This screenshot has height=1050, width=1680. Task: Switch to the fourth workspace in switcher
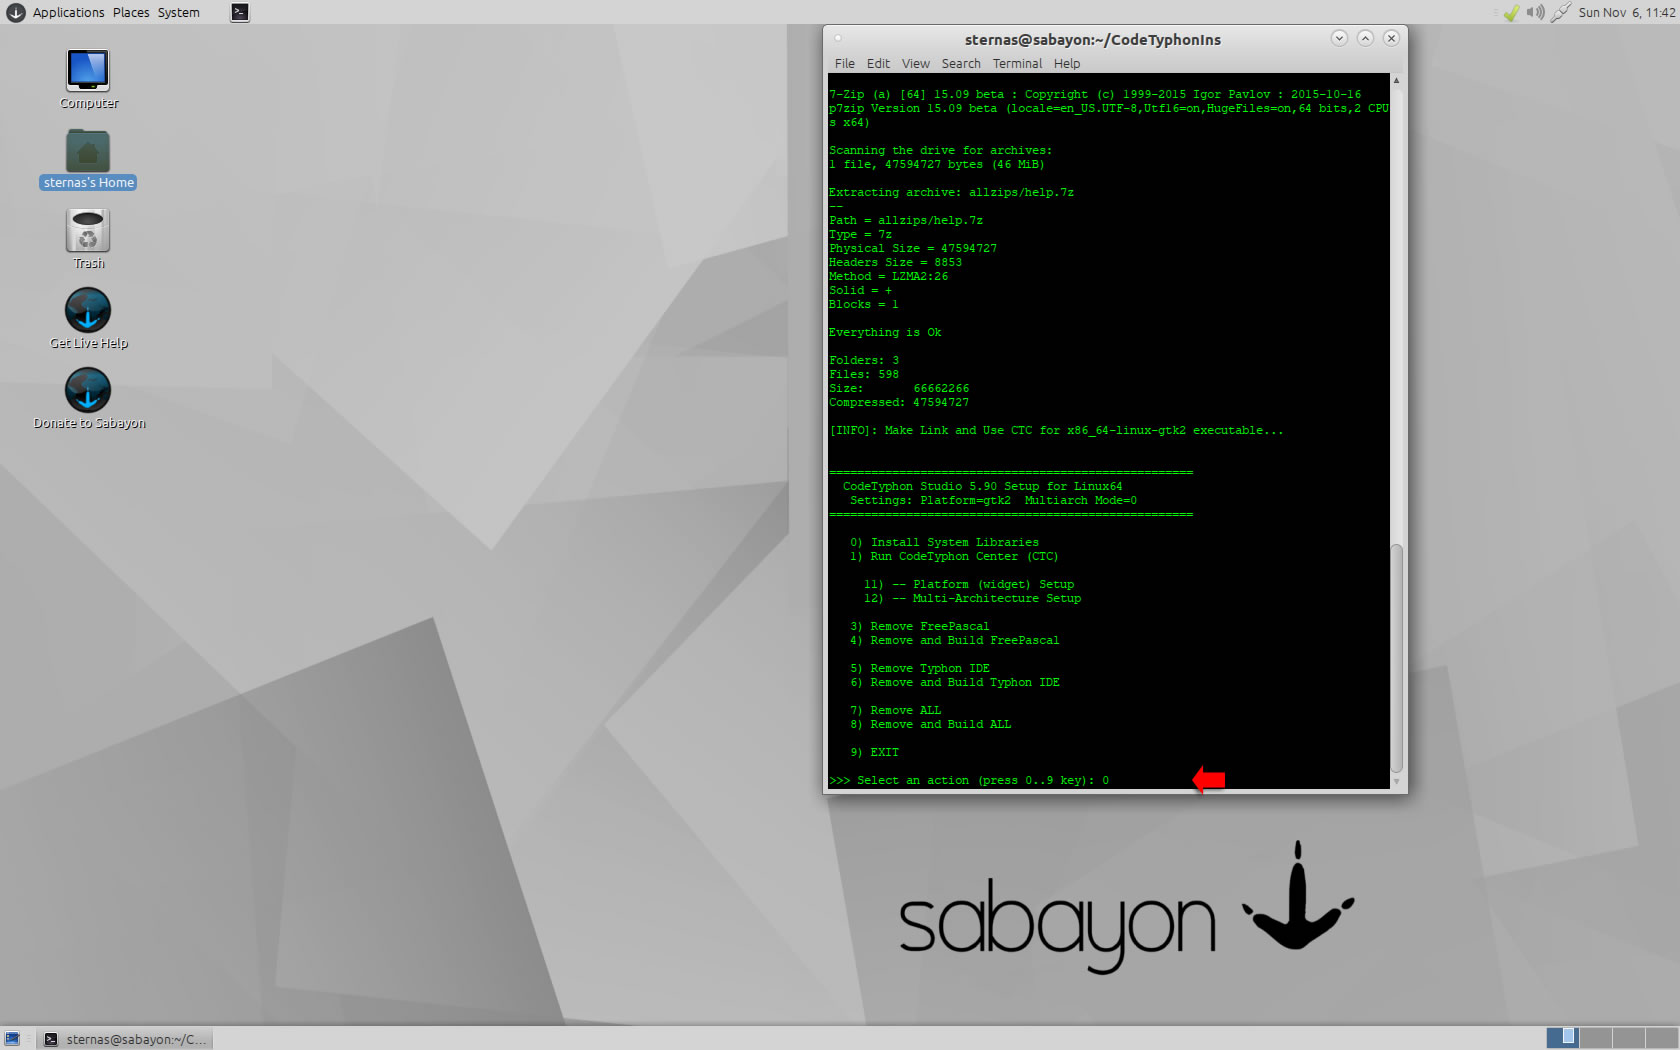click(1661, 1037)
